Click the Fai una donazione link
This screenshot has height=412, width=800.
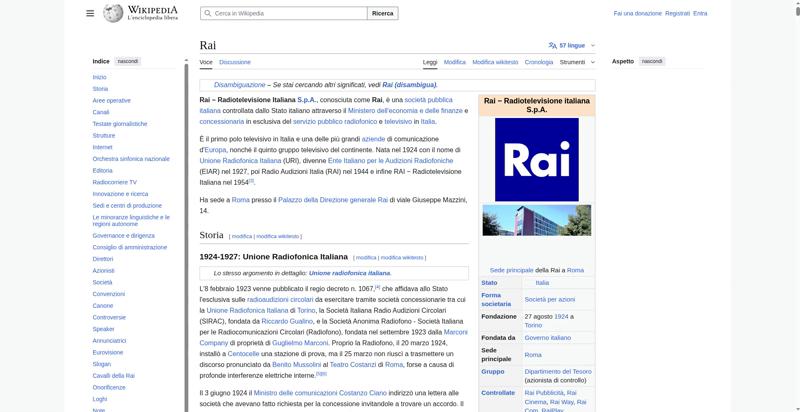coord(637,13)
